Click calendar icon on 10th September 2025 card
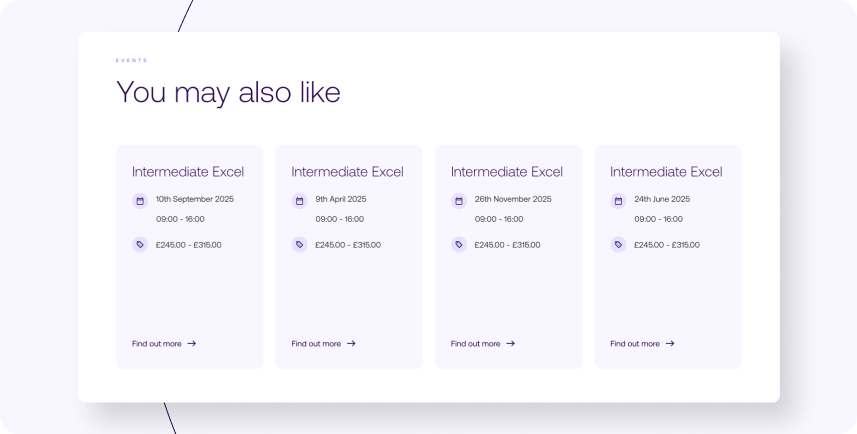This screenshot has width=857, height=434. click(x=140, y=201)
